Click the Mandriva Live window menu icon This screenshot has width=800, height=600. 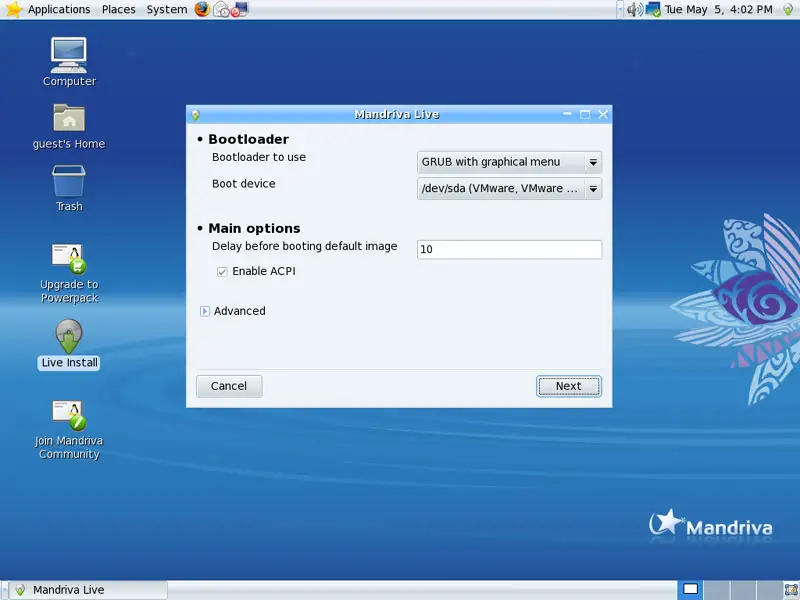[x=195, y=115]
